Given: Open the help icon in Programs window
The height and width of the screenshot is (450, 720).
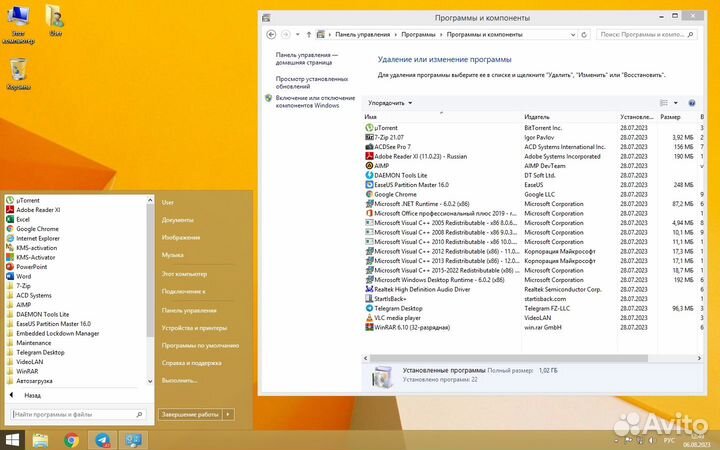Looking at the screenshot, I should click(x=692, y=103).
